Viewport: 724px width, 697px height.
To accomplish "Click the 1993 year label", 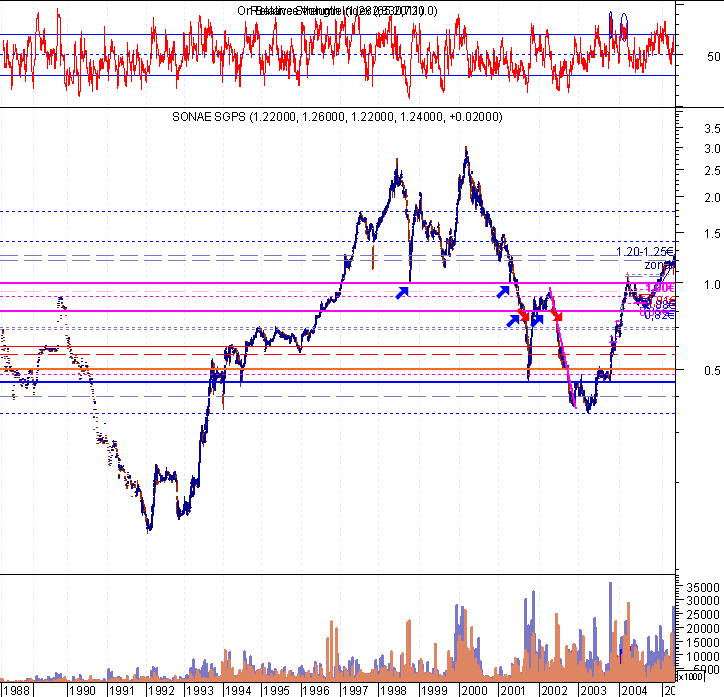I will [x=199, y=691].
